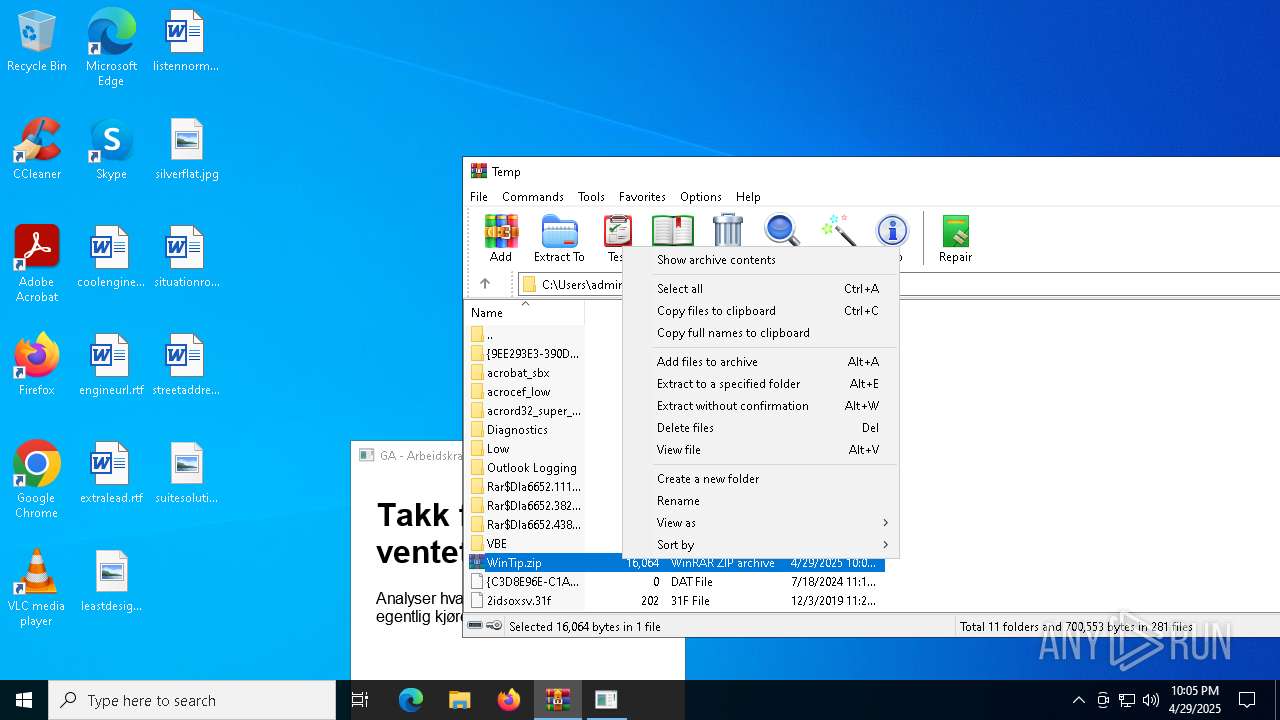This screenshot has height=720, width=1280.
Task: Choose Create a new folder
Action: (x=760, y=478)
